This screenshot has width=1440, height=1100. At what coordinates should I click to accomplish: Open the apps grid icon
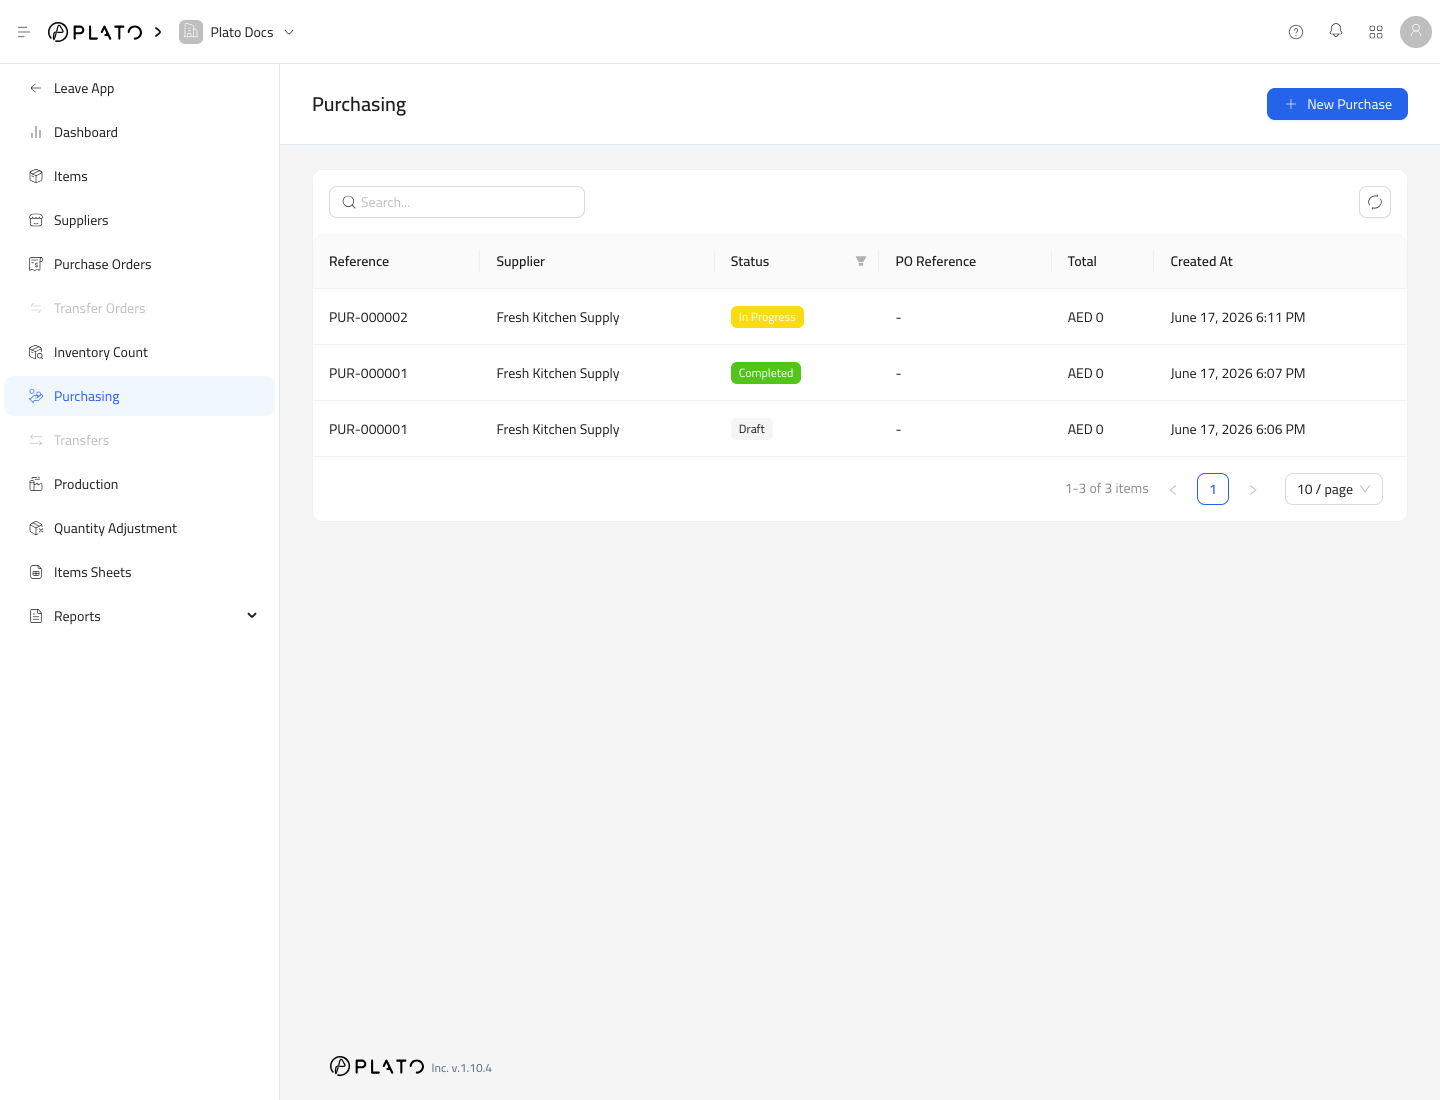(1376, 32)
